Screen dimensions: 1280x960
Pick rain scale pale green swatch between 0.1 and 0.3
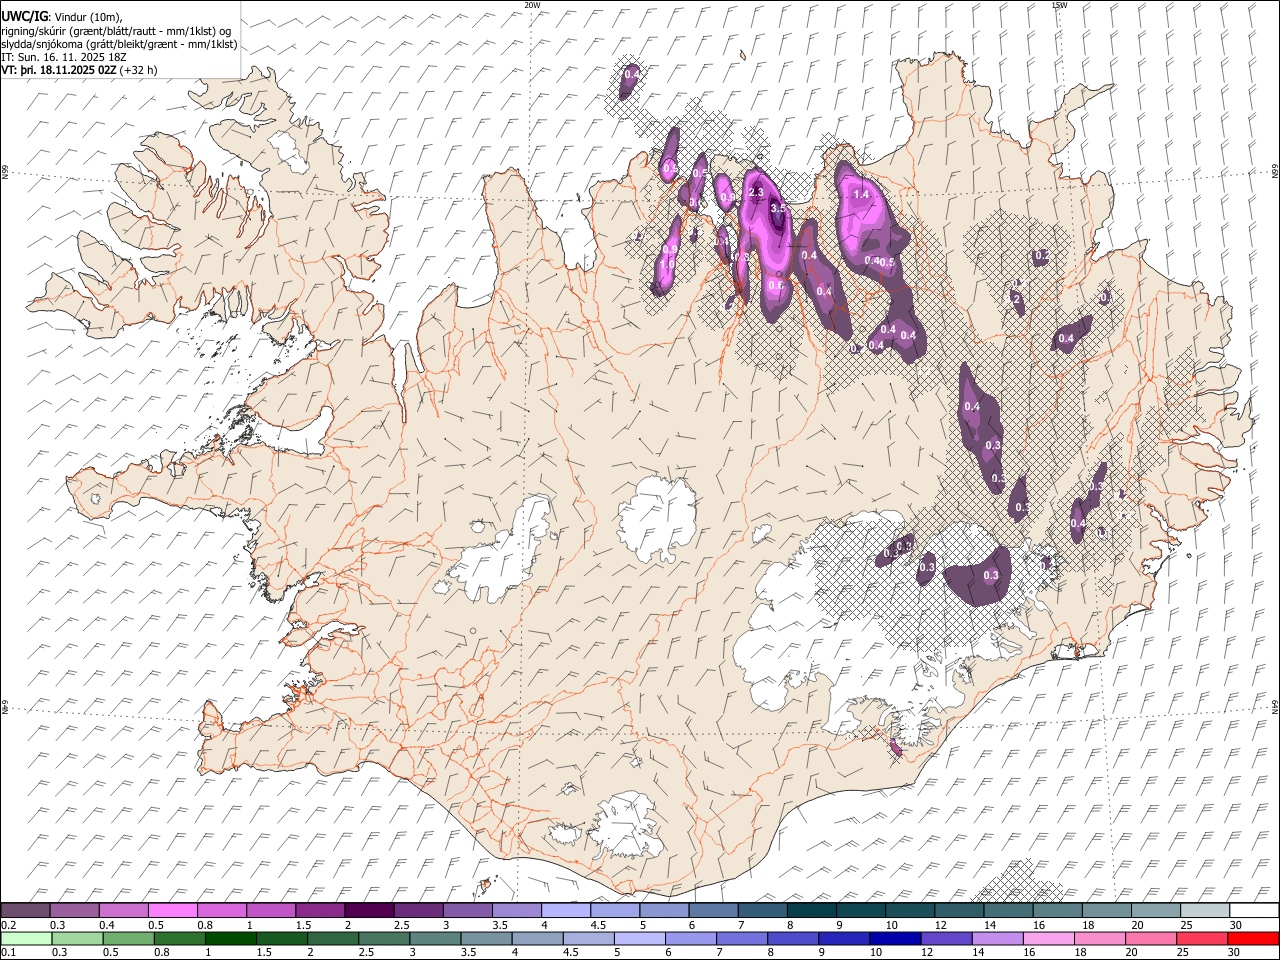coord(26,938)
